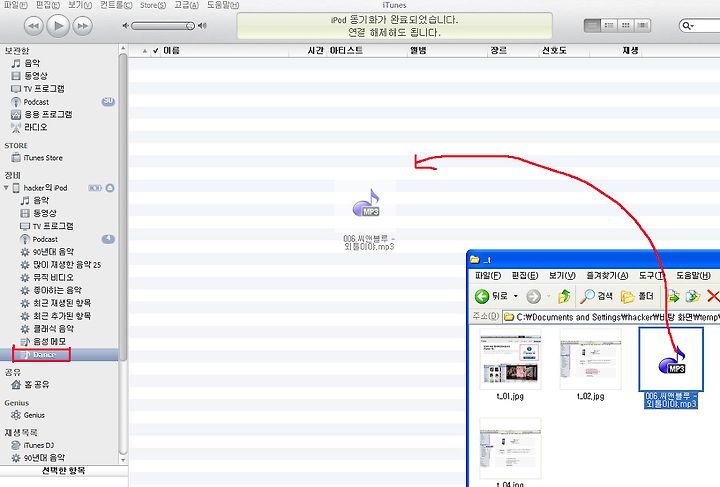Select the t_02.jpg thumbnail in Explorer
The image size is (720, 487).
pyautogui.click(x=591, y=359)
